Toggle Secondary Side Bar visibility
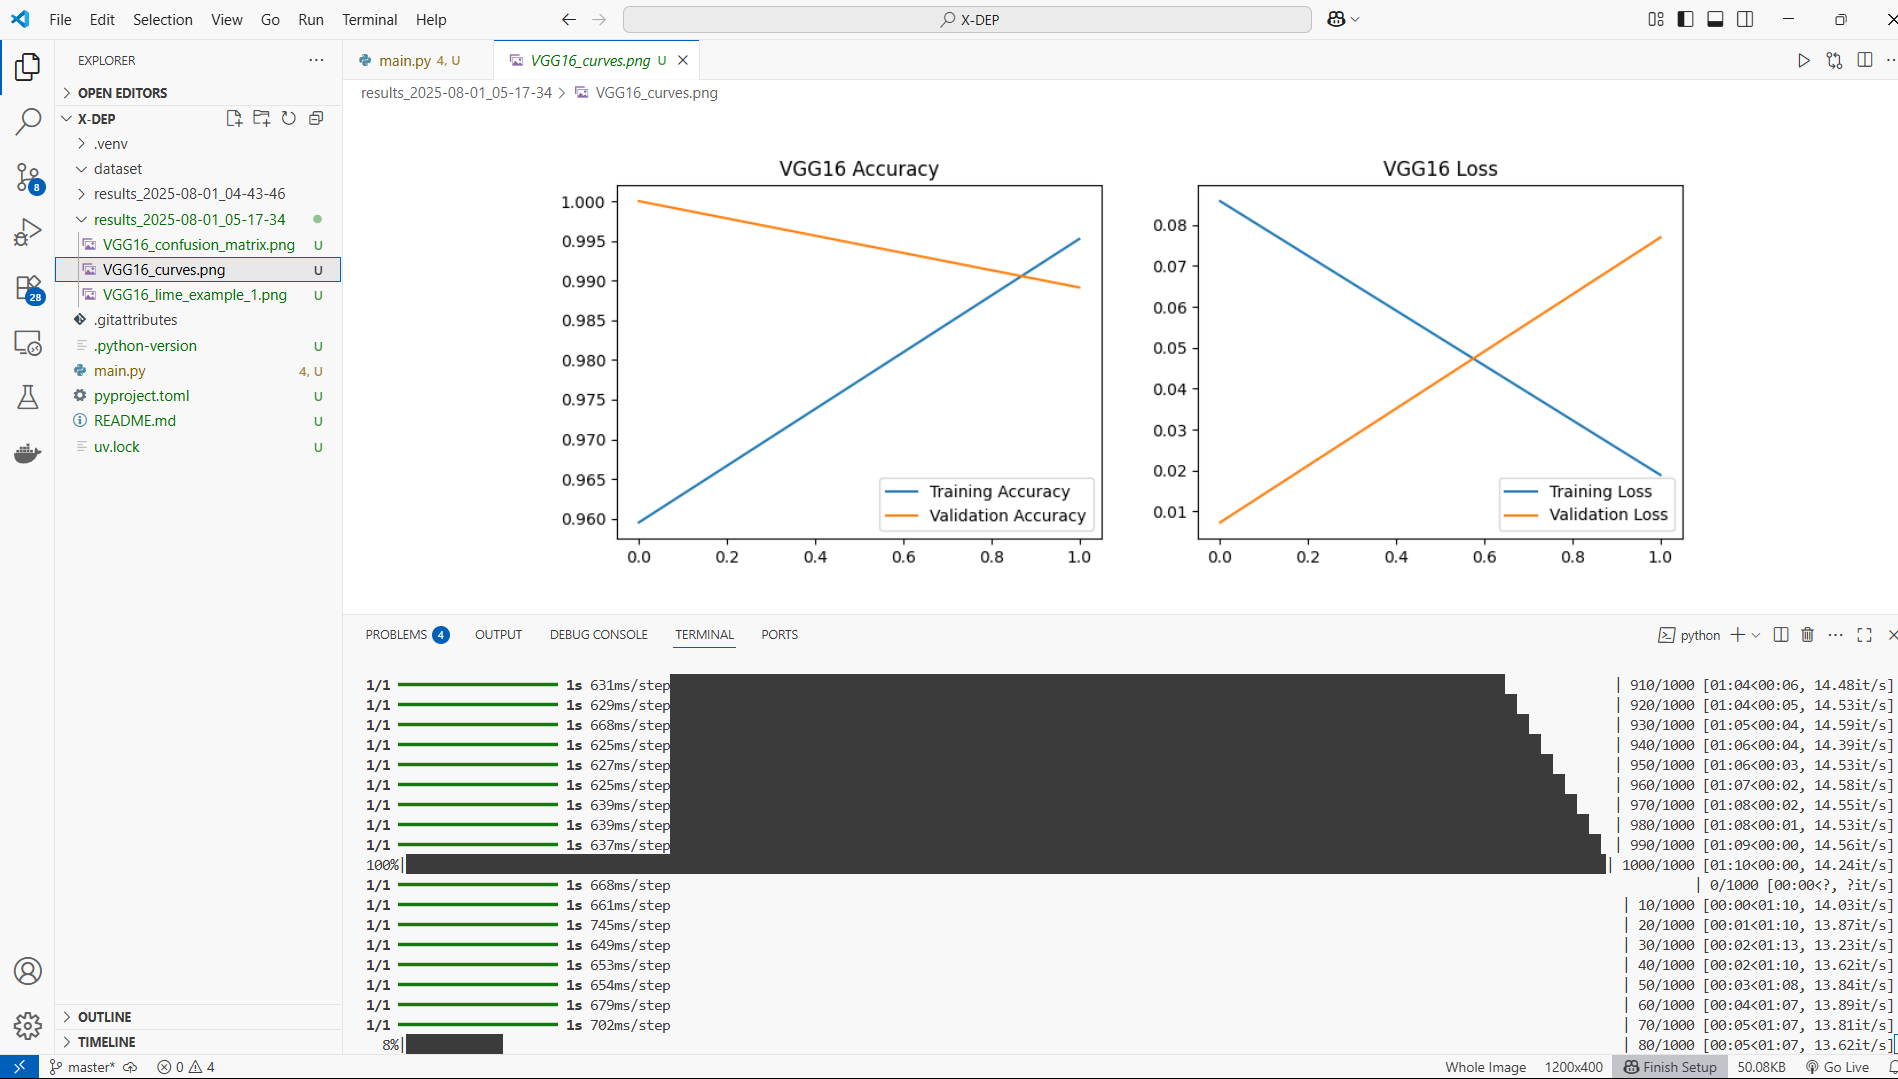The image size is (1898, 1079). click(1745, 19)
